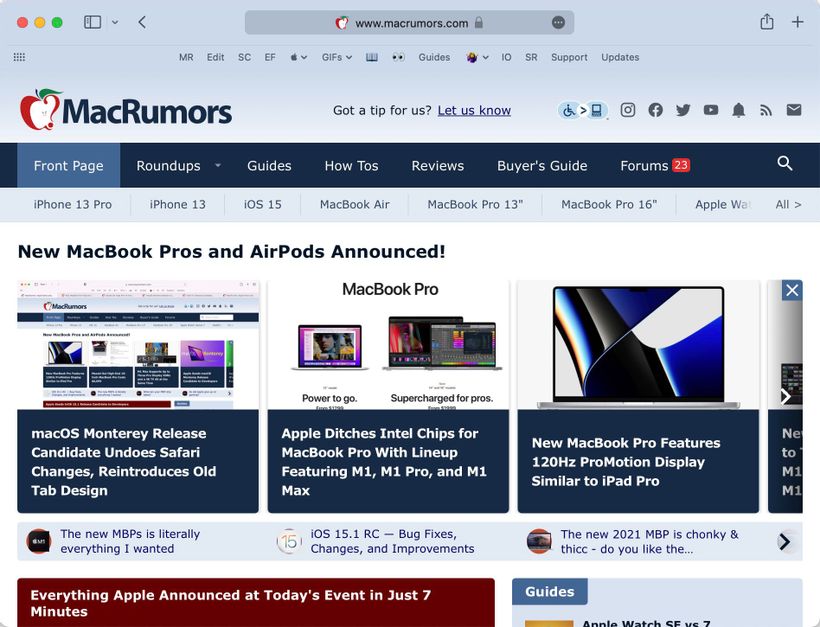The image size is (820, 627).
Task: Open the Apple Ditches Intel Chips article
Action: point(384,462)
